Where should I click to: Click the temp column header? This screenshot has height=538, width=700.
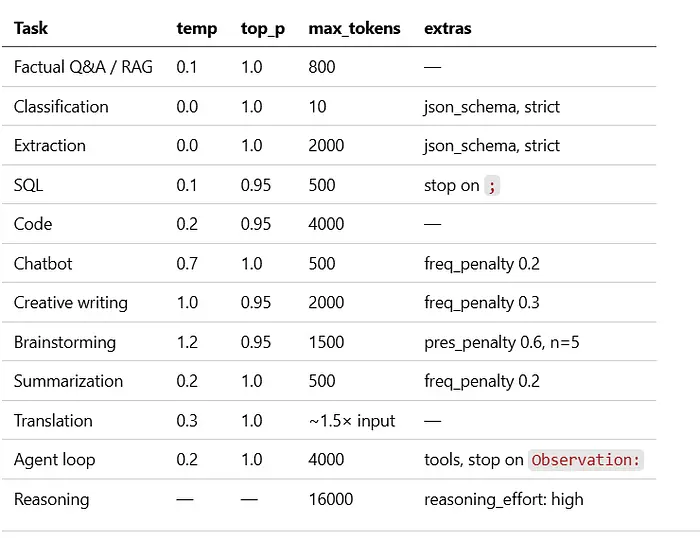coord(196,28)
